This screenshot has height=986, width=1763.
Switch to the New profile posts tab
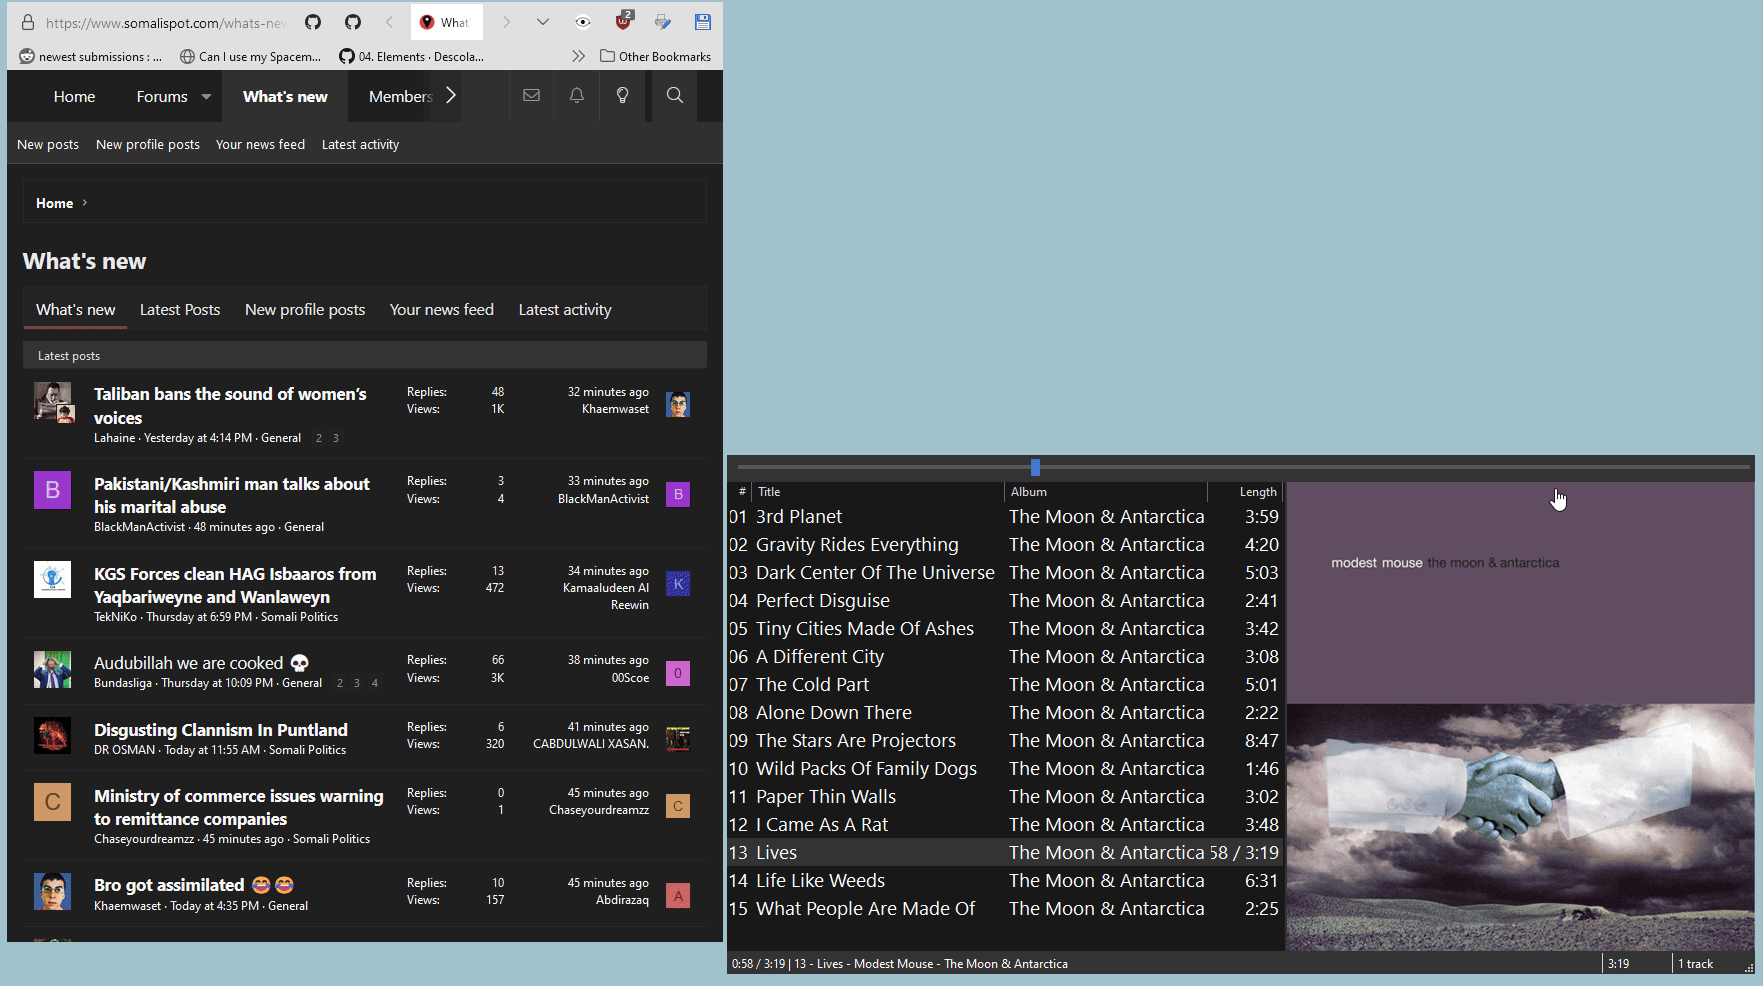305,310
